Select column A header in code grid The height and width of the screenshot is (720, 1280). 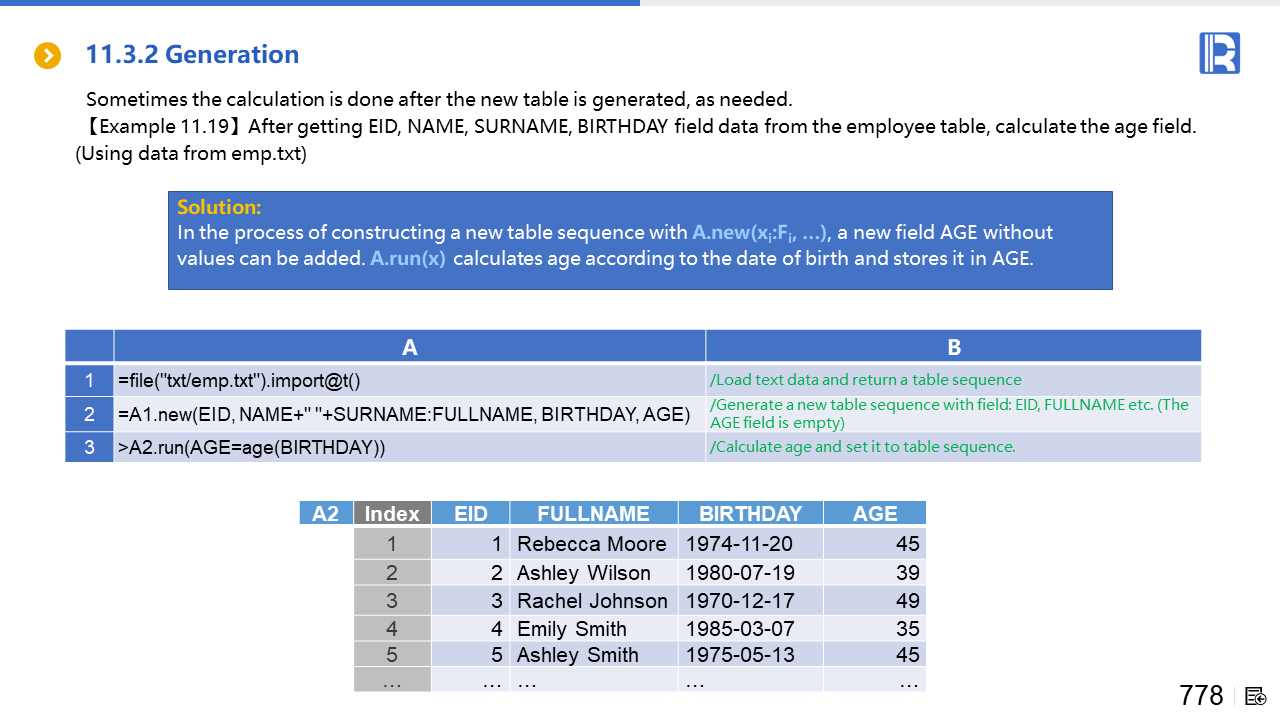[409, 347]
